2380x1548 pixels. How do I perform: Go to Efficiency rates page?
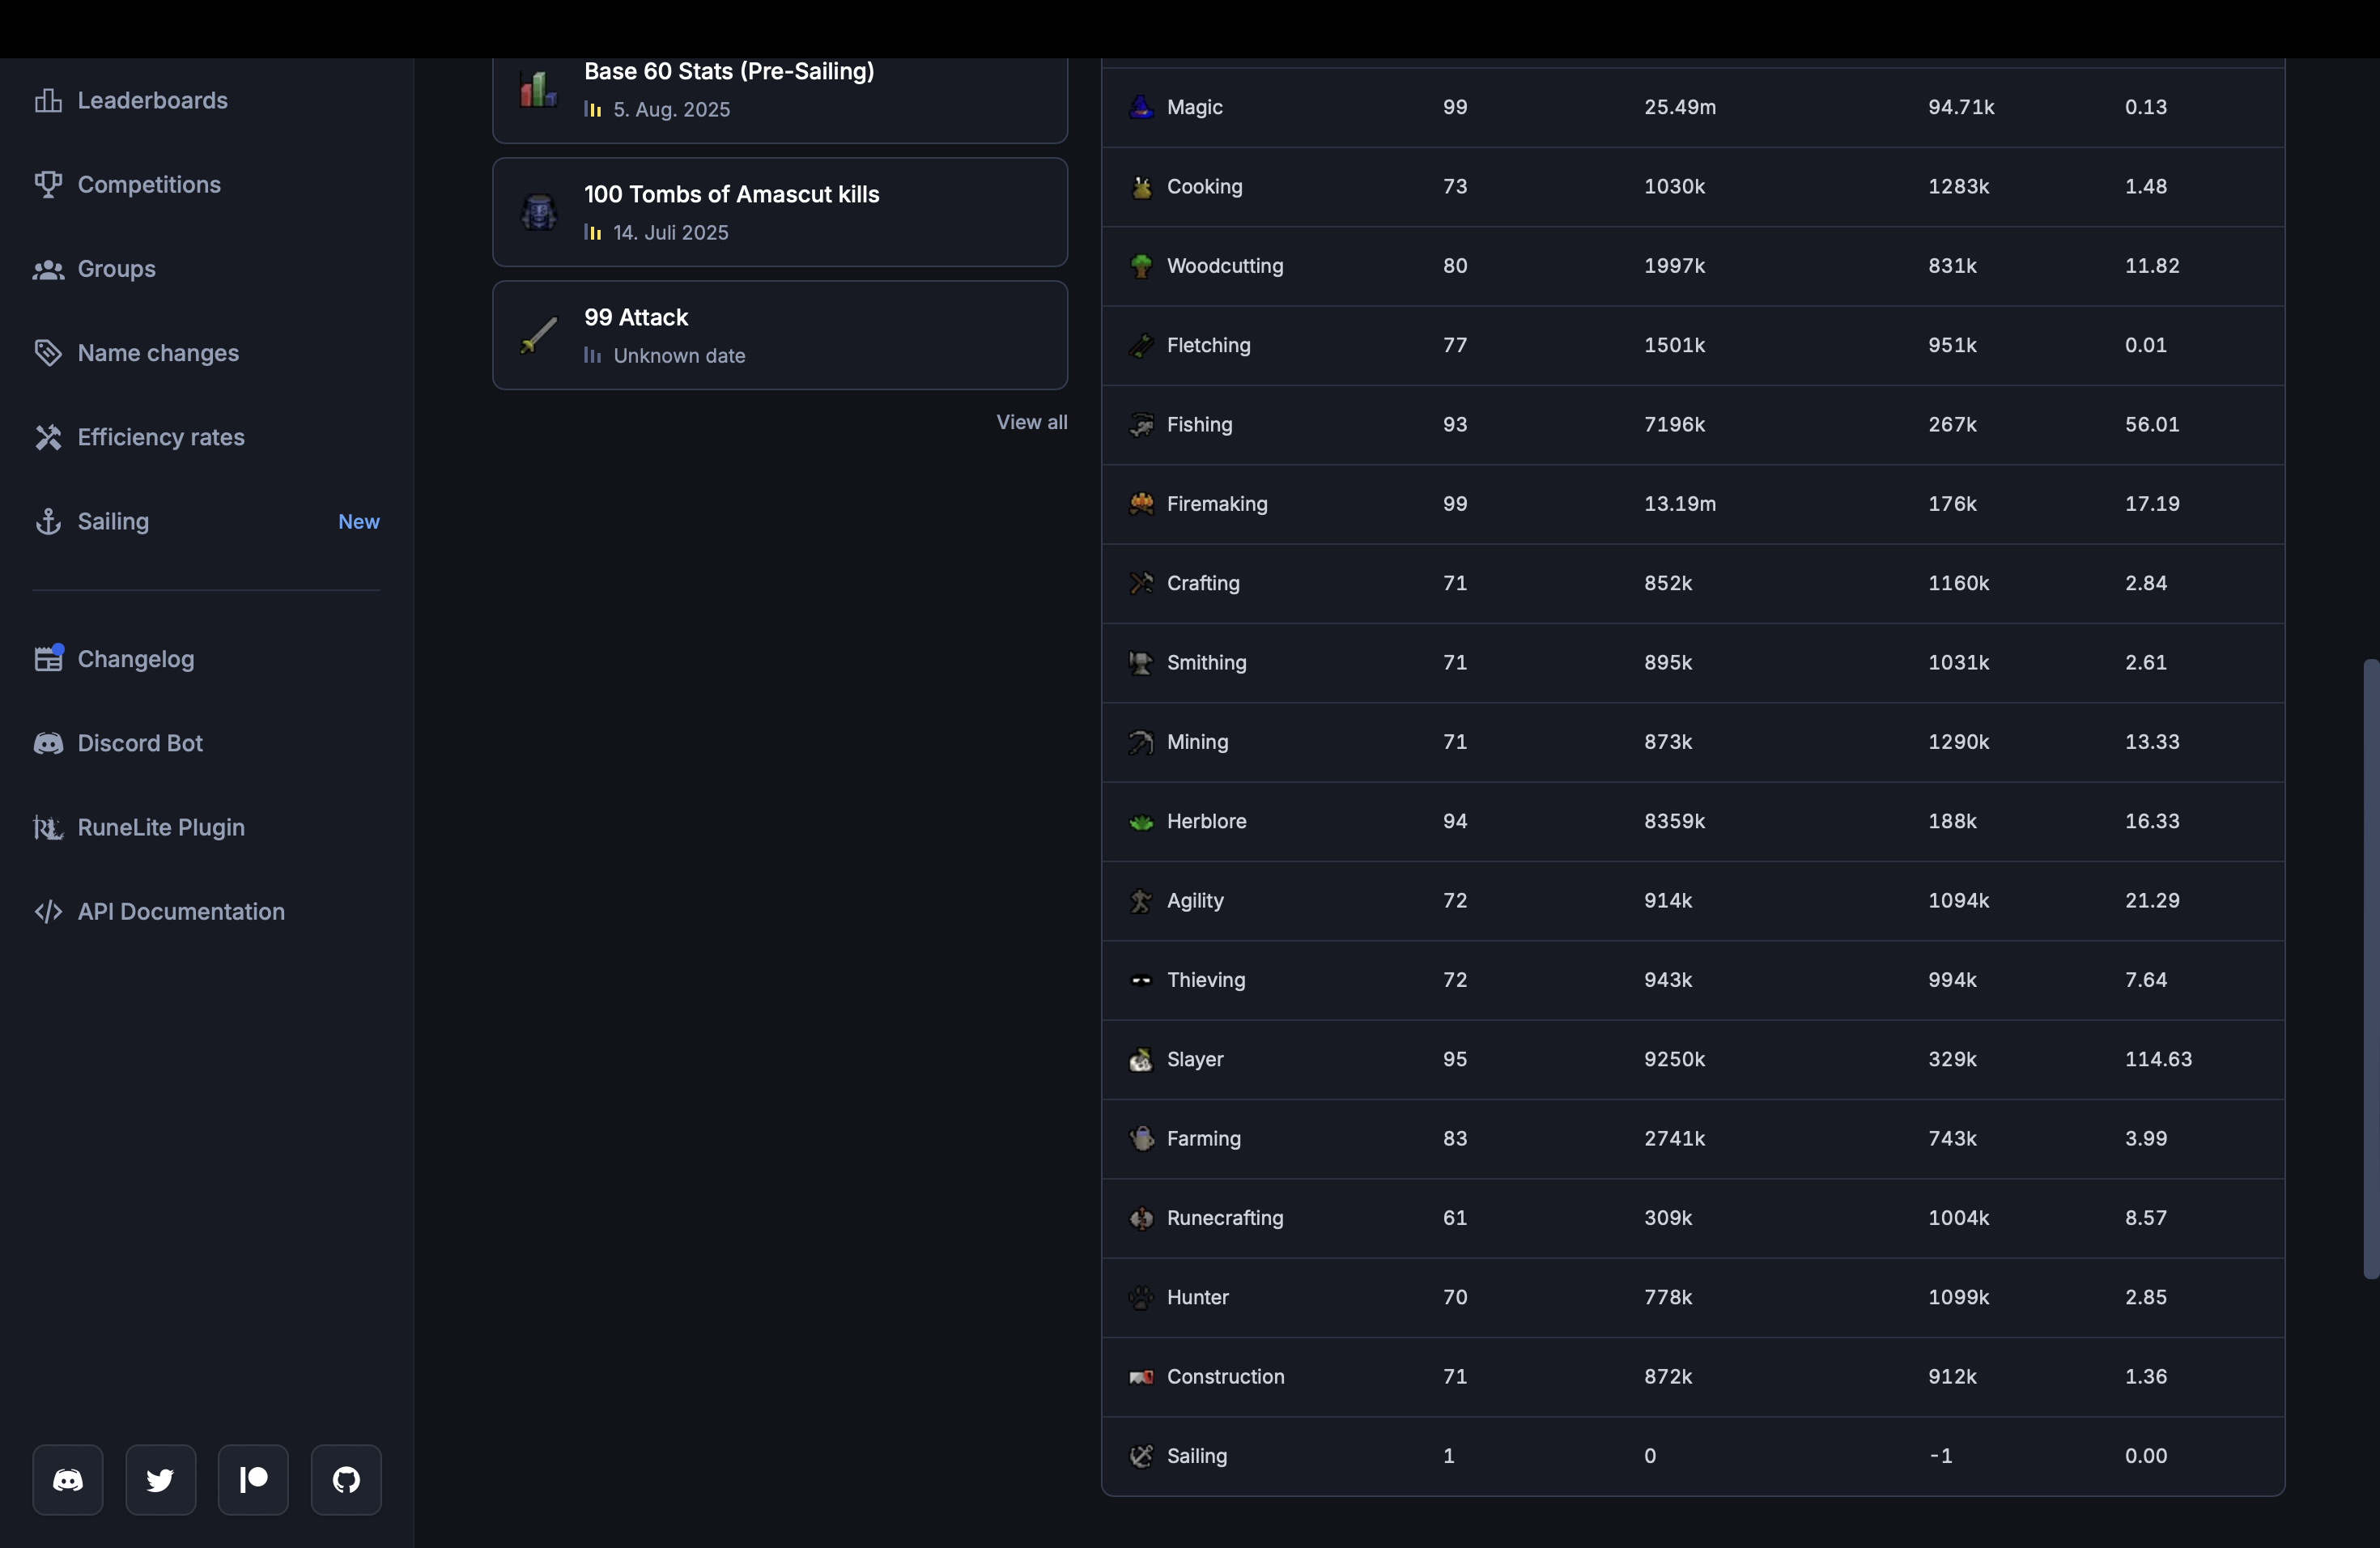(160, 437)
